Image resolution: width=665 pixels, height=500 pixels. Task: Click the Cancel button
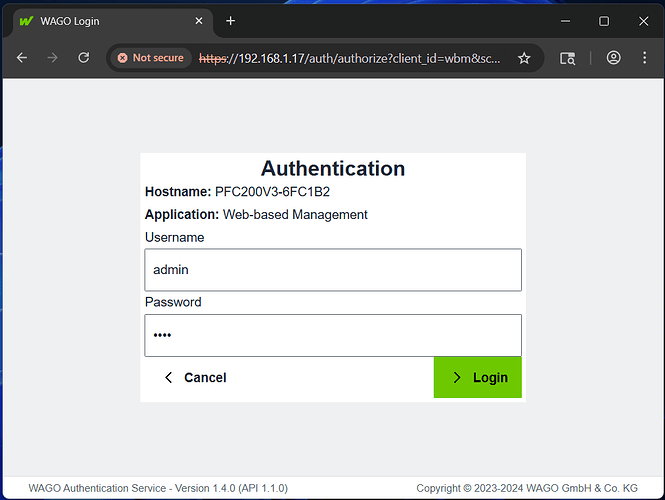(x=196, y=377)
